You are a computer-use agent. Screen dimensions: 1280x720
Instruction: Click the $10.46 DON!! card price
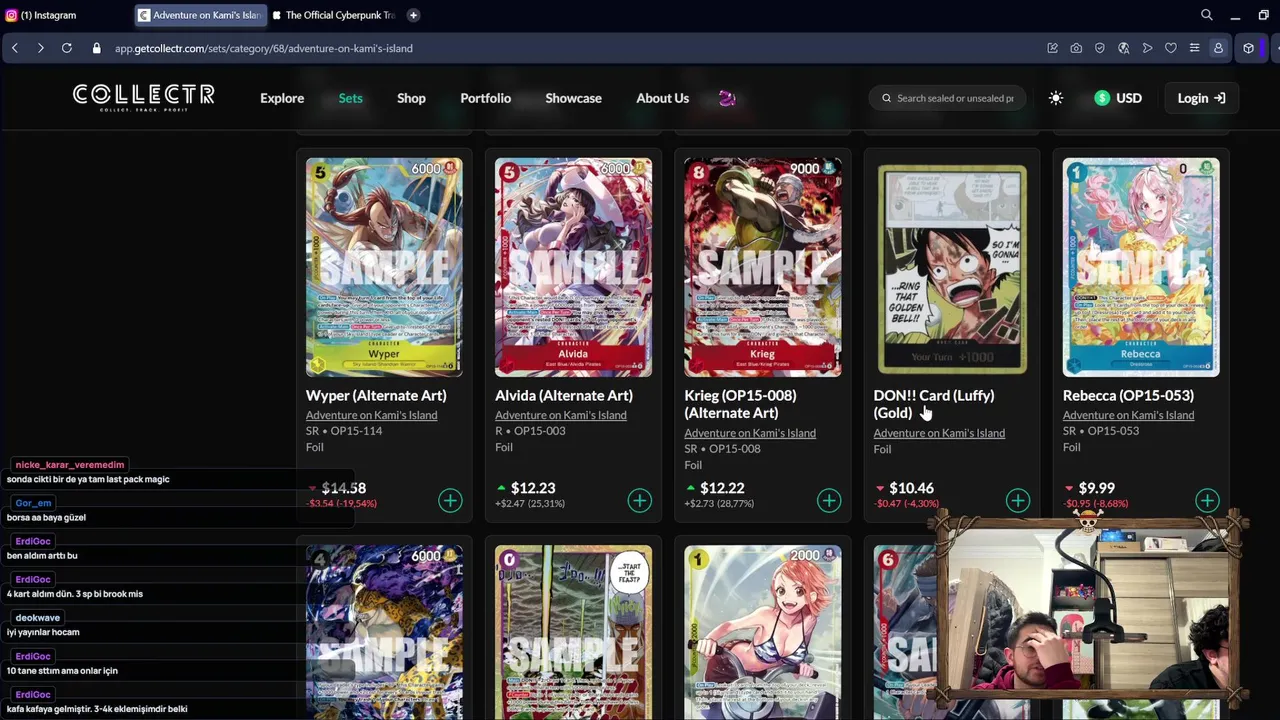(911, 488)
